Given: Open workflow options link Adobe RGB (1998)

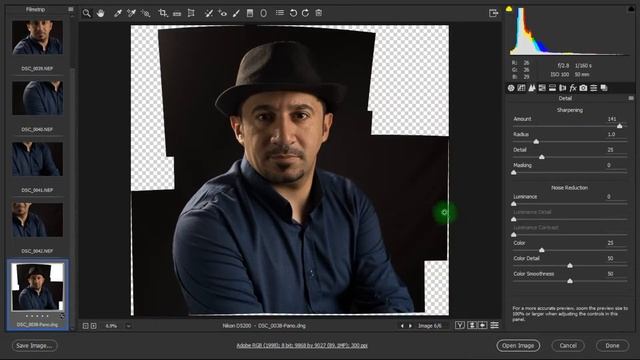Looking at the screenshot, I should (x=302, y=346).
